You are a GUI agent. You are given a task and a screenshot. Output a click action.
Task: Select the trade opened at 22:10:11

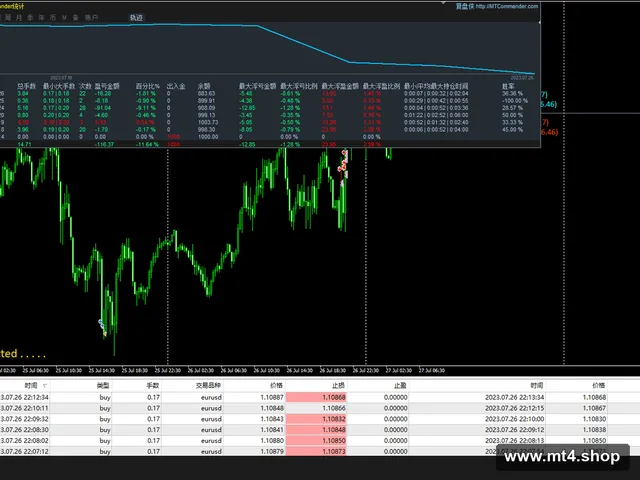pyautogui.click(x=320, y=408)
